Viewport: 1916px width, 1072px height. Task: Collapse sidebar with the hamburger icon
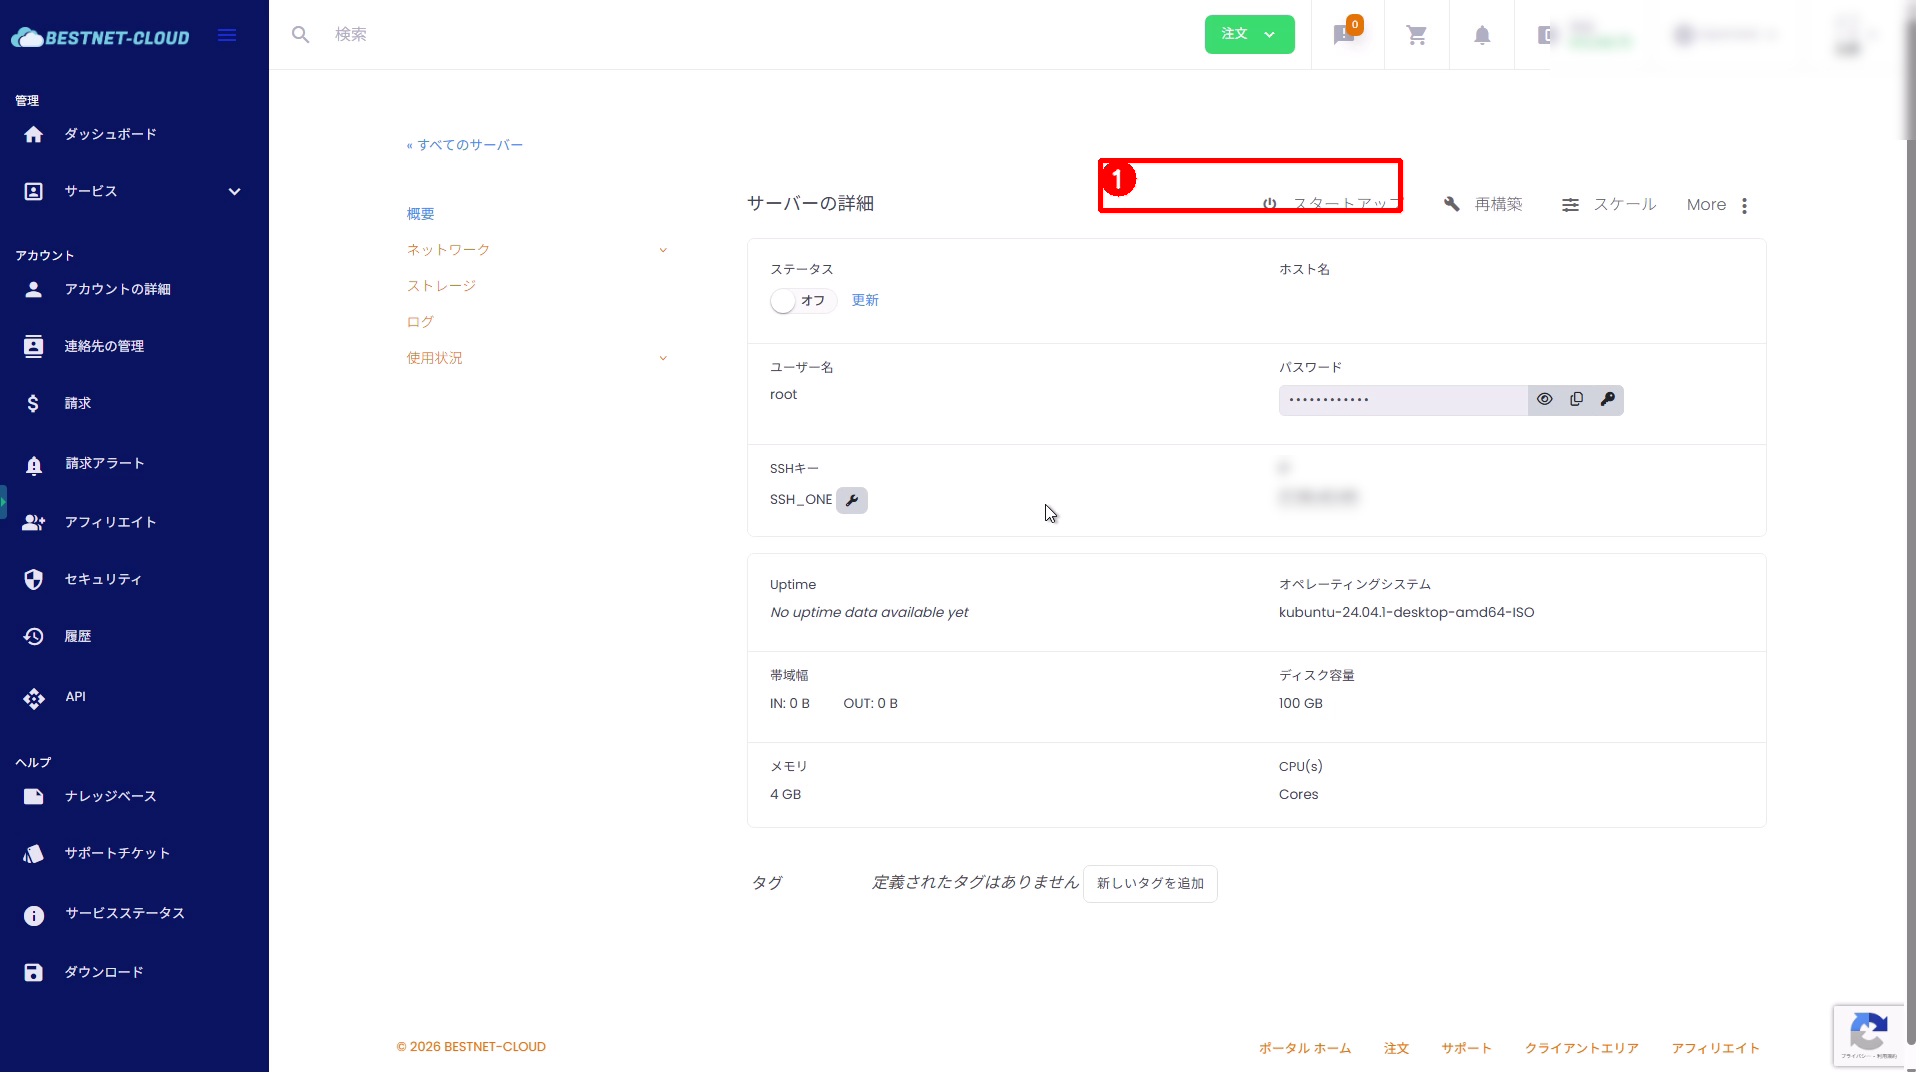[227, 36]
